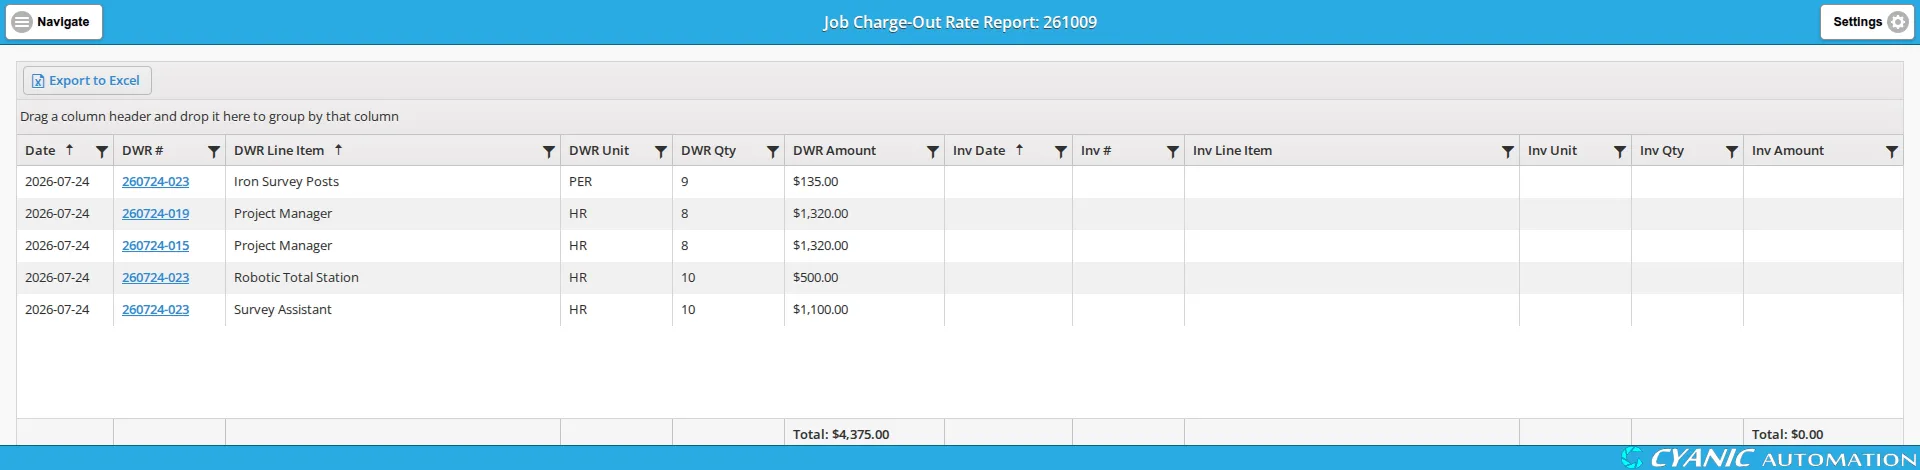This screenshot has width=1920, height=470.
Task: Click the $1,100.00 amount cell
Action: click(864, 310)
